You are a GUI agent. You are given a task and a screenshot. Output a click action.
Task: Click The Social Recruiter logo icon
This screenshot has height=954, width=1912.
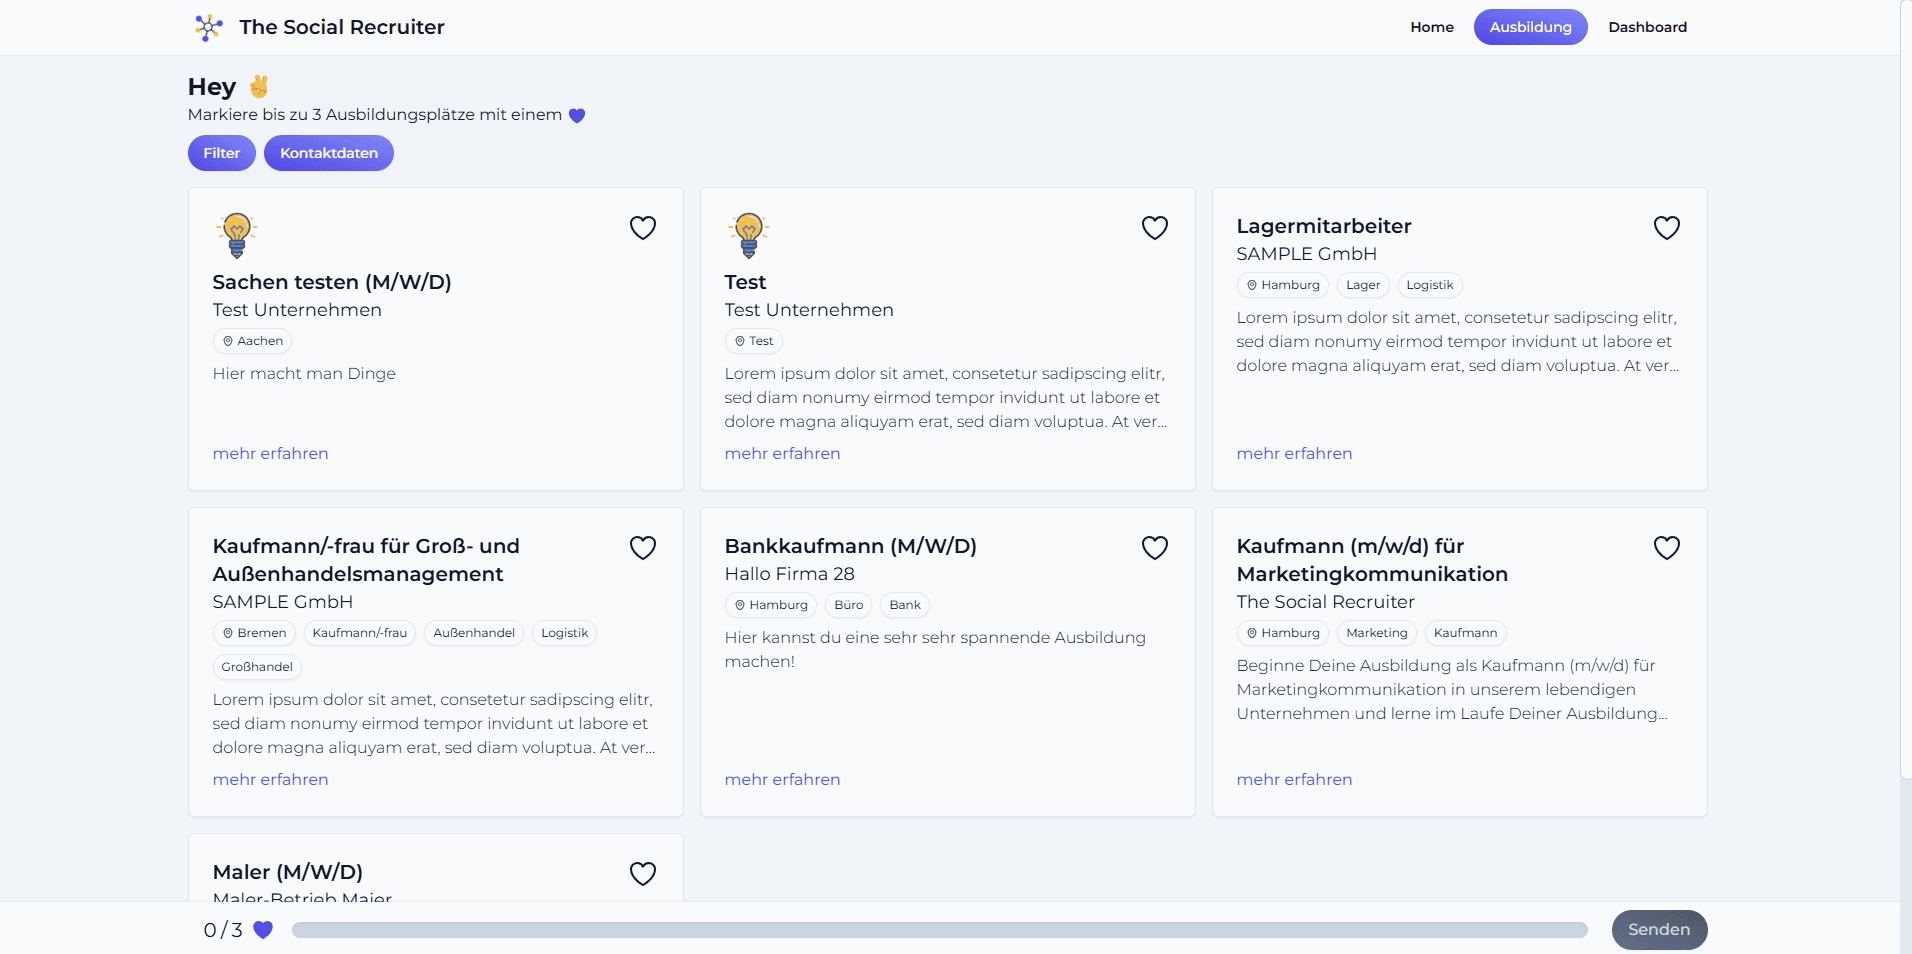click(x=208, y=27)
